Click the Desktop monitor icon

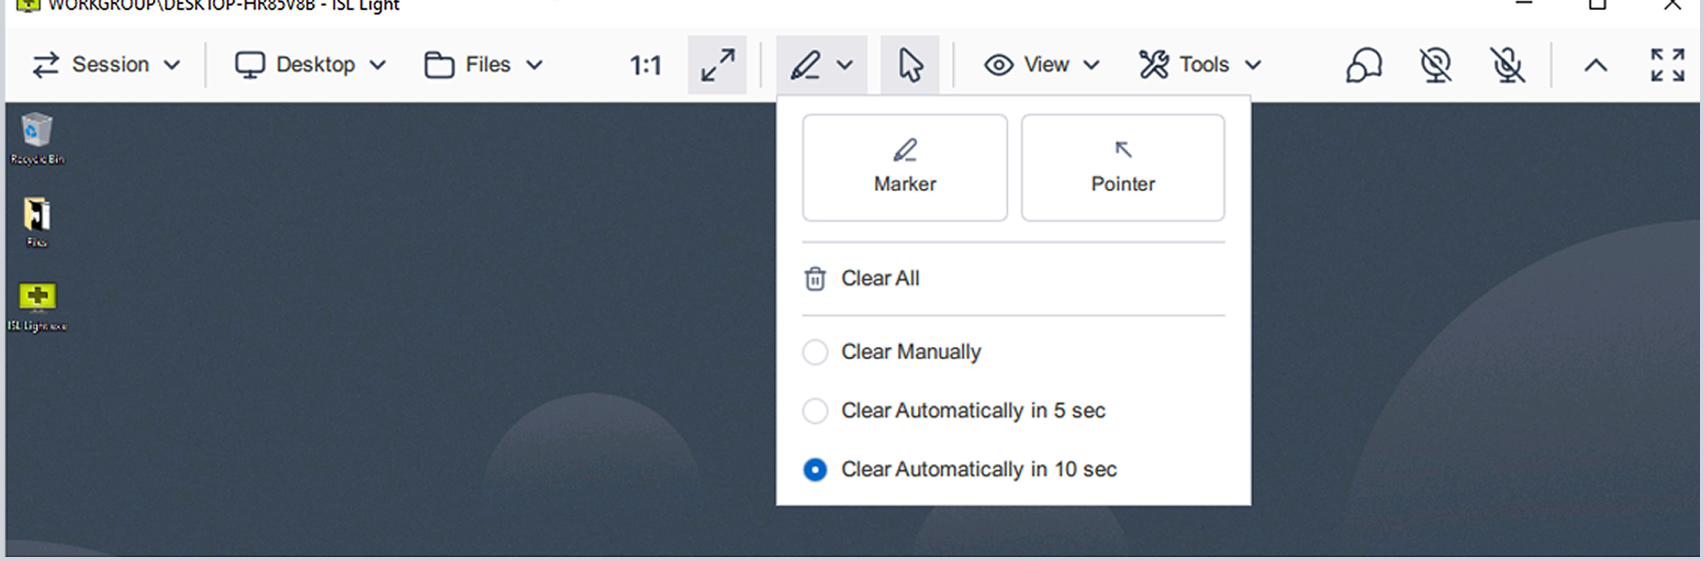tap(249, 65)
